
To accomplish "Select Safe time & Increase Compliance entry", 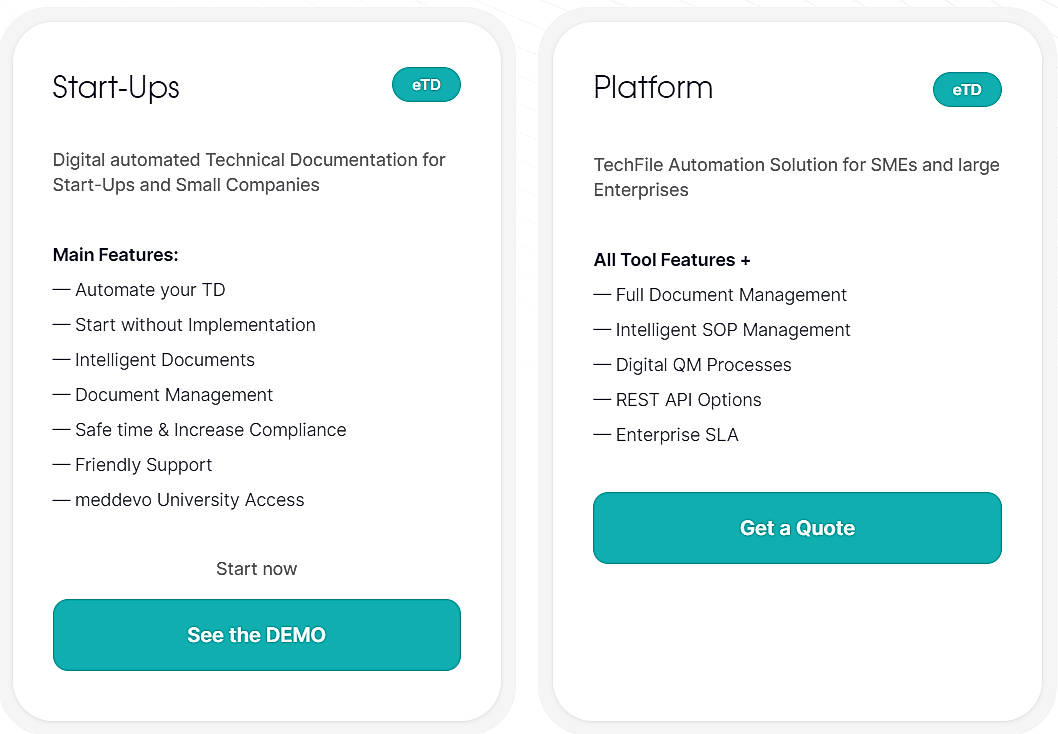I will [199, 430].
